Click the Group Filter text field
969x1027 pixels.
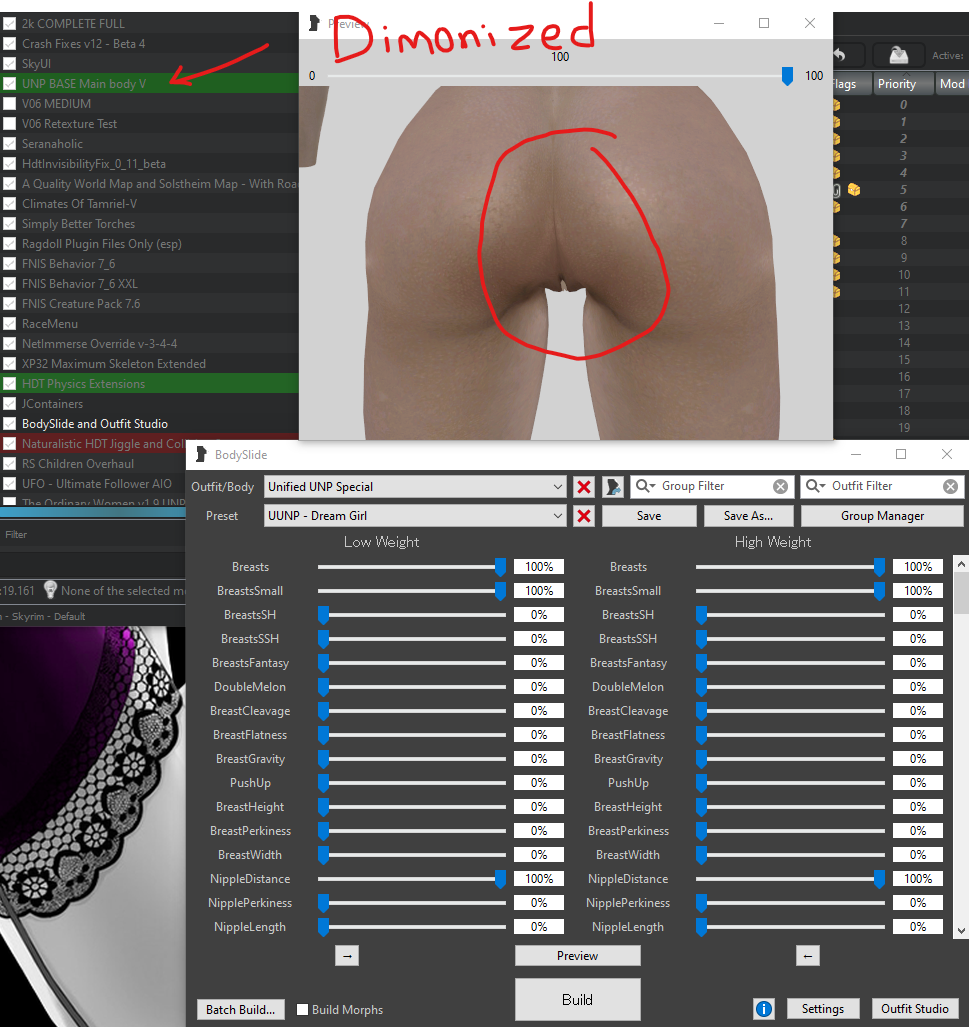click(714, 486)
